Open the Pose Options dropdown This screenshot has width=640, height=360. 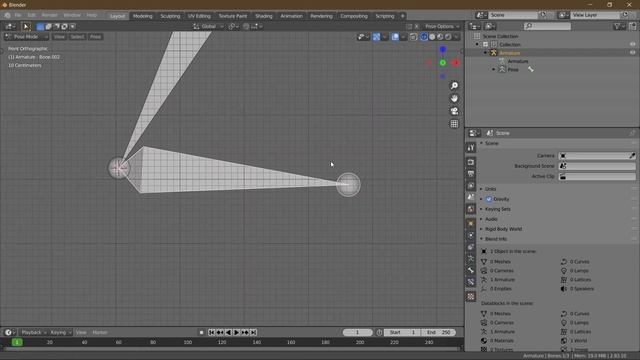(x=442, y=27)
